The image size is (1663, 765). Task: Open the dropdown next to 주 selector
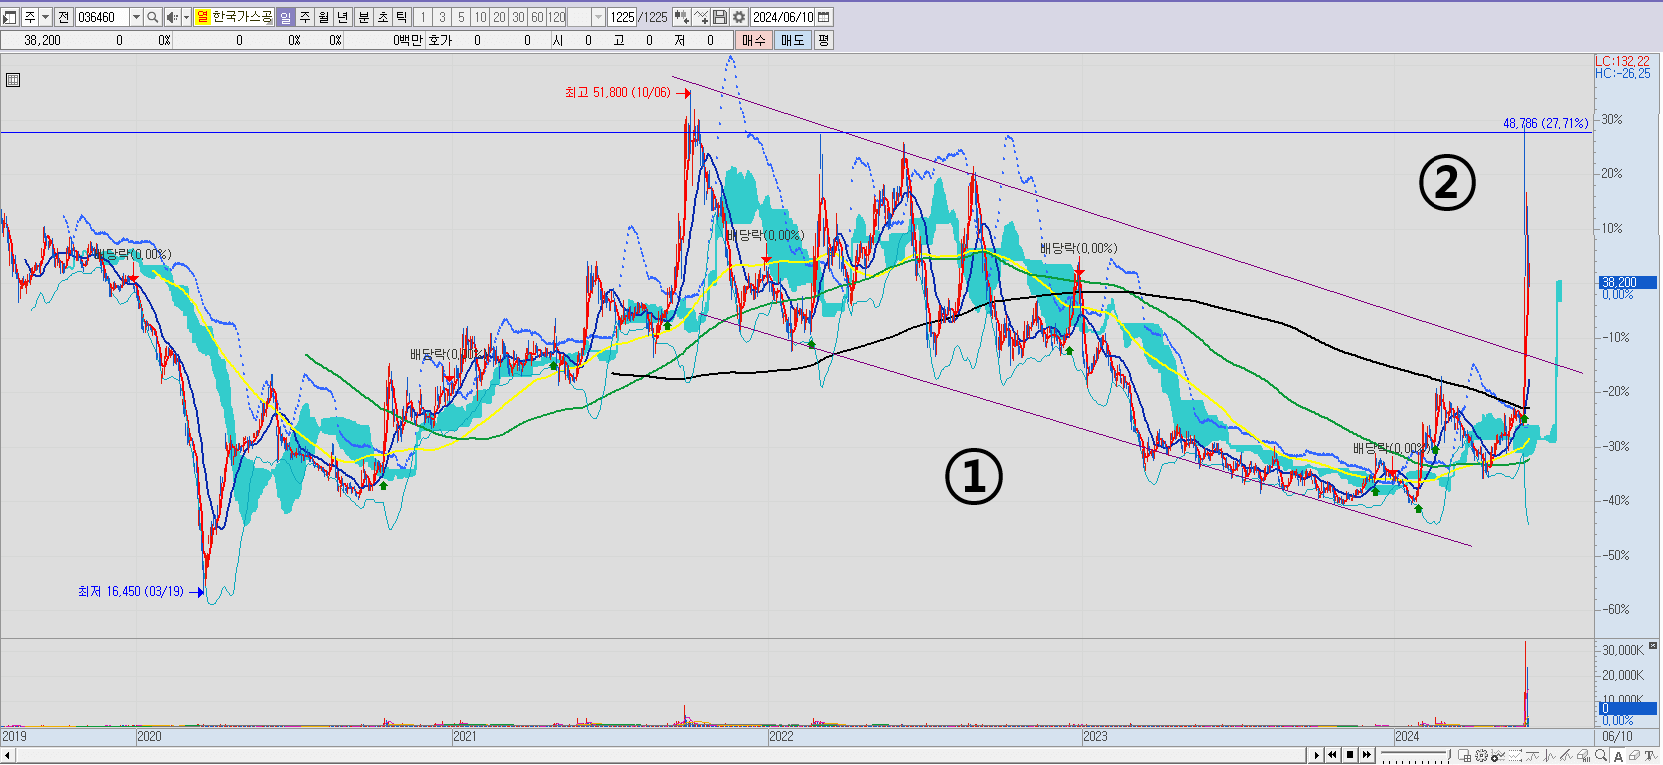(x=45, y=17)
